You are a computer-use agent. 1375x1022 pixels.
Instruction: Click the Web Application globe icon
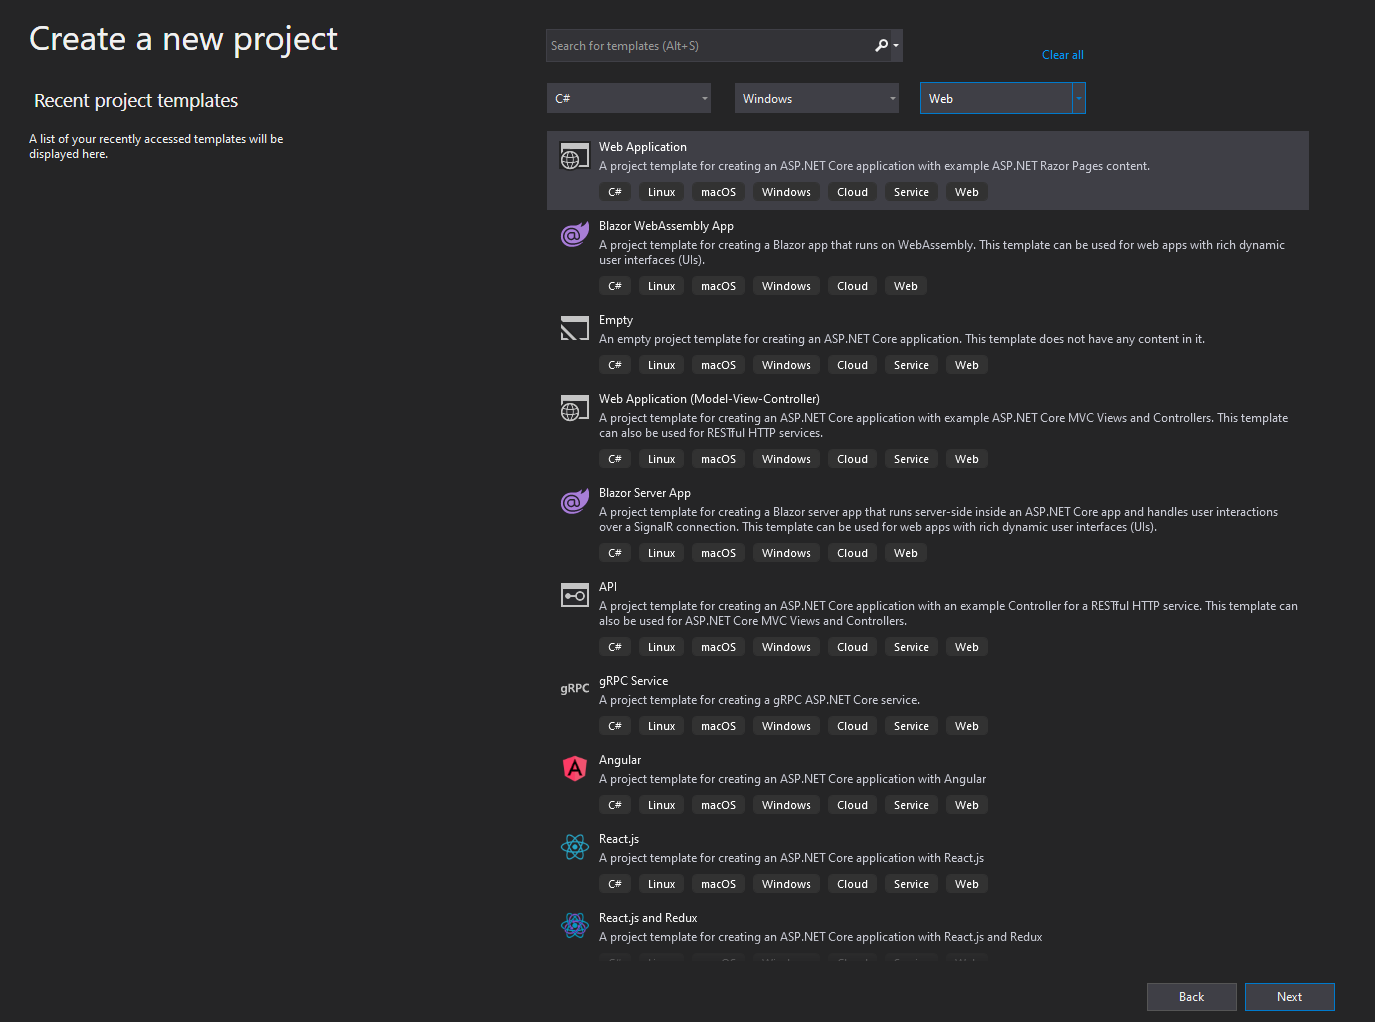[574, 156]
